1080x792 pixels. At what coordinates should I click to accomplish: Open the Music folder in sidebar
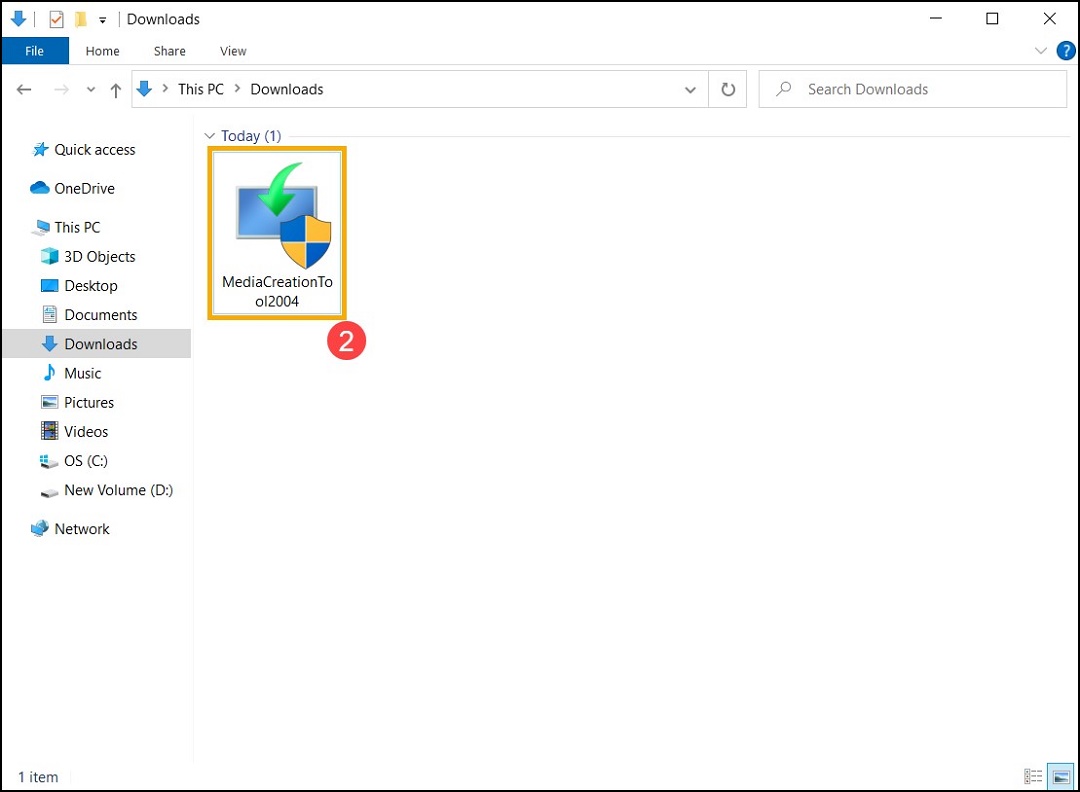(x=82, y=373)
